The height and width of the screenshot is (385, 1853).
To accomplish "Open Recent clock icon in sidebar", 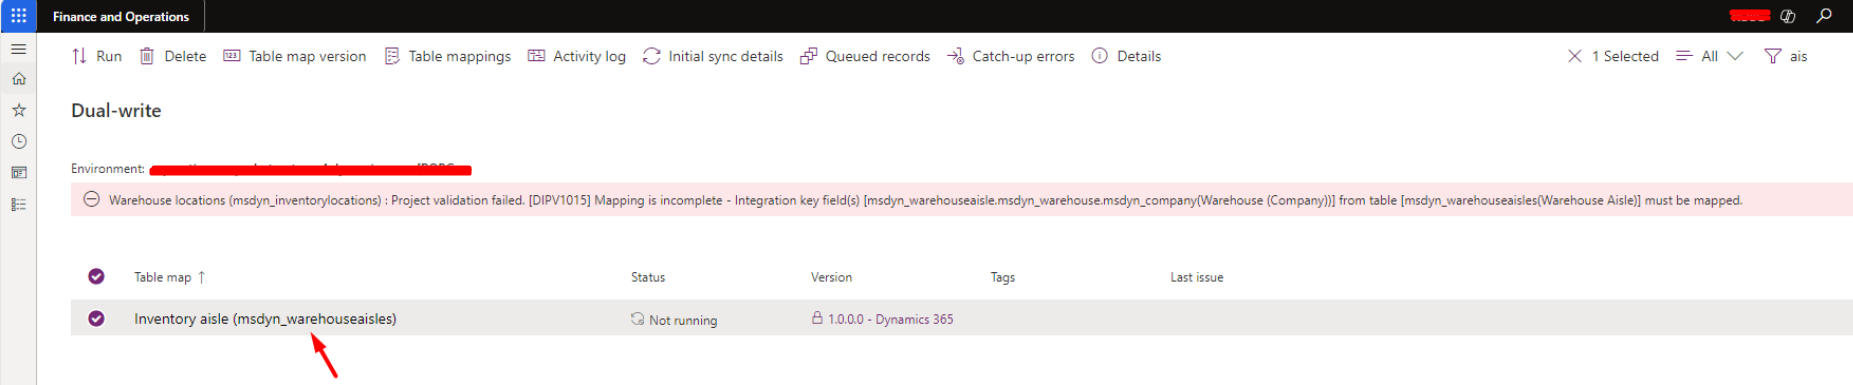I will 18,142.
